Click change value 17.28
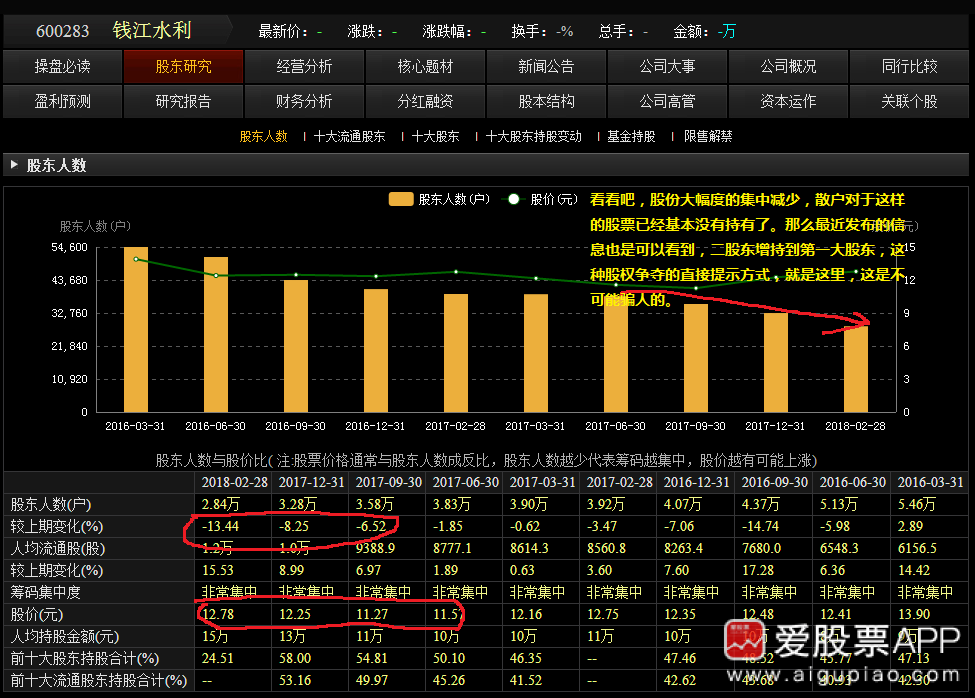The height and width of the screenshot is (698, 975). [x=758, y=571]
